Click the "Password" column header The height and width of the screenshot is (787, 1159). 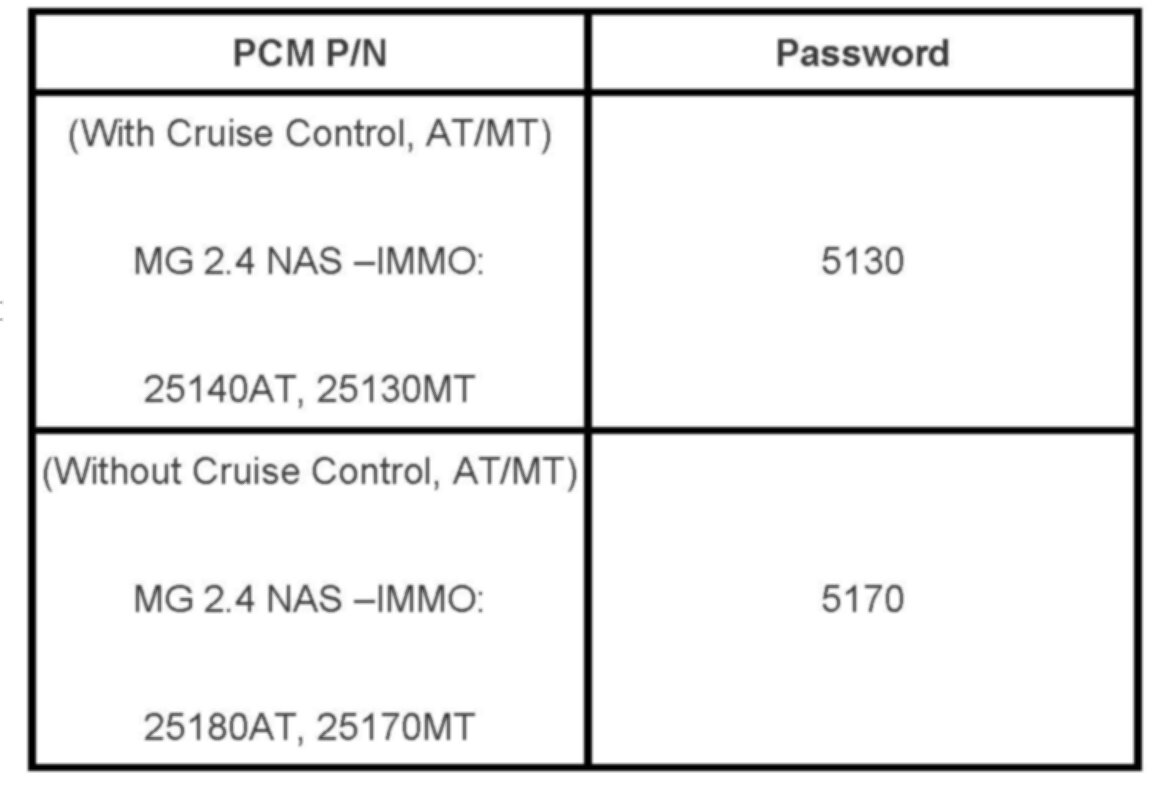point(862,53)
